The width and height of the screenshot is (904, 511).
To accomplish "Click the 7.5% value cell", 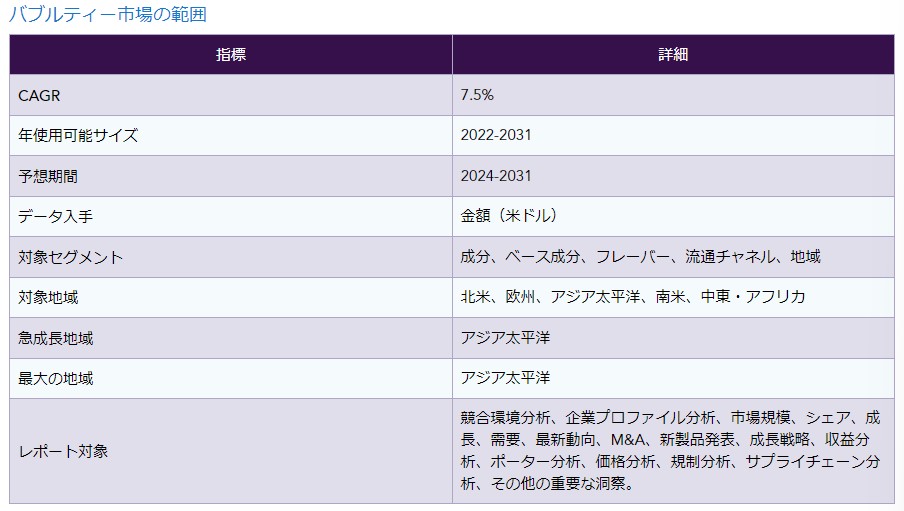I will (x=477, y=95).
